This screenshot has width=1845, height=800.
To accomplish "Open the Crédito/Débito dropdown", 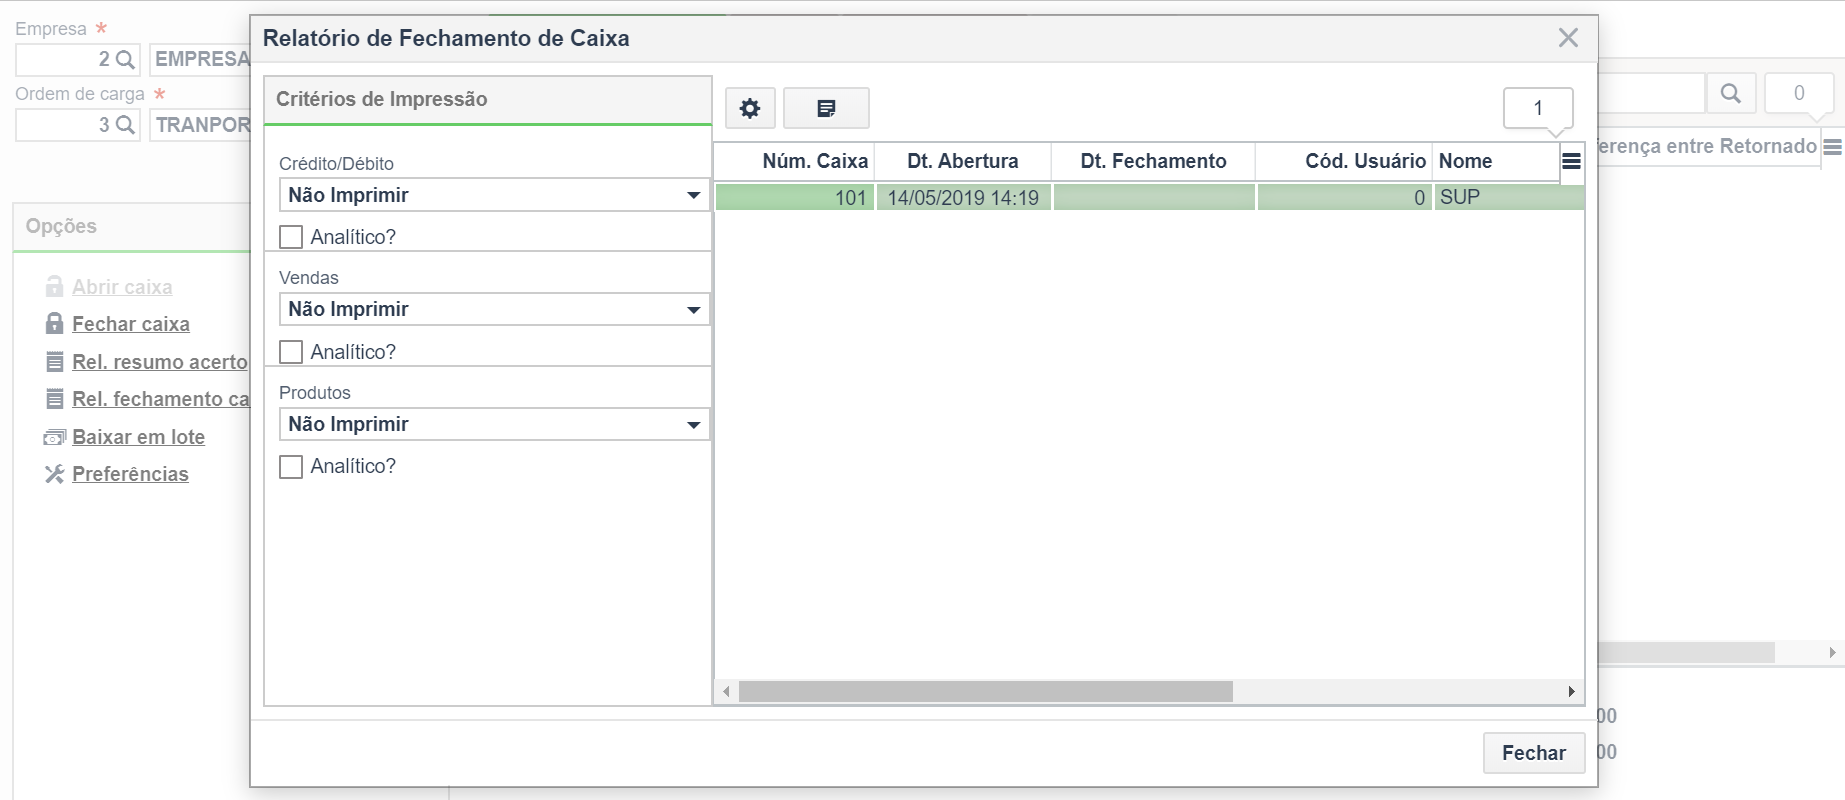I will (x=494, y=195).
